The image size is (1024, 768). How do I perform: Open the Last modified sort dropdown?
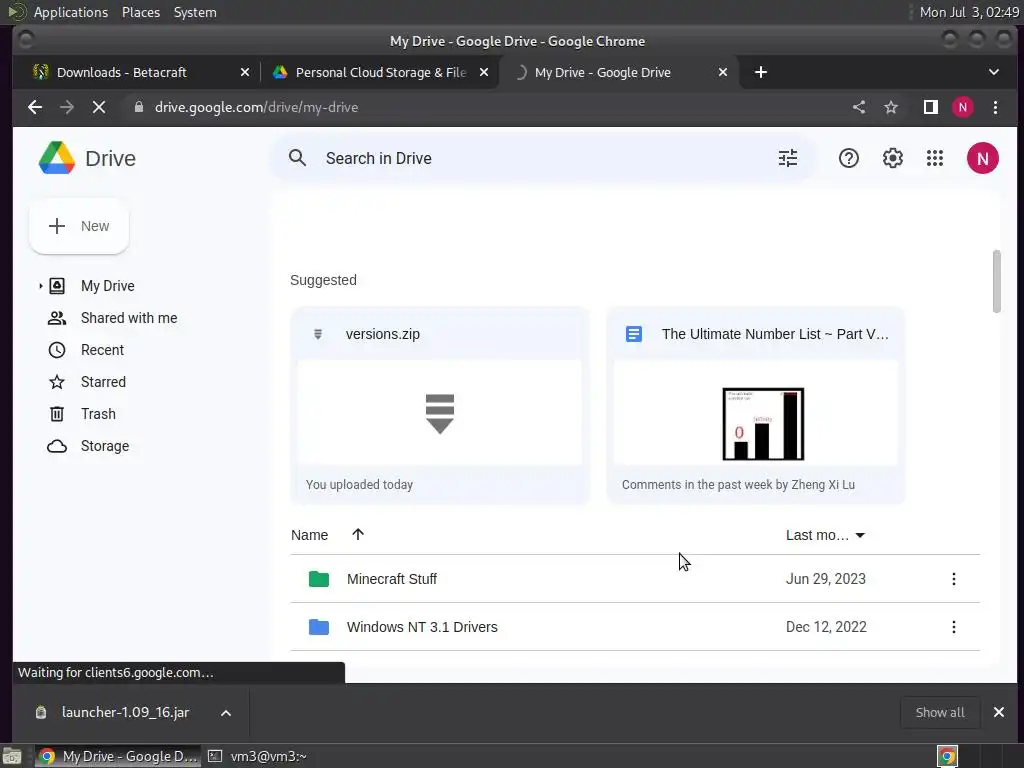tap(825, 536)
